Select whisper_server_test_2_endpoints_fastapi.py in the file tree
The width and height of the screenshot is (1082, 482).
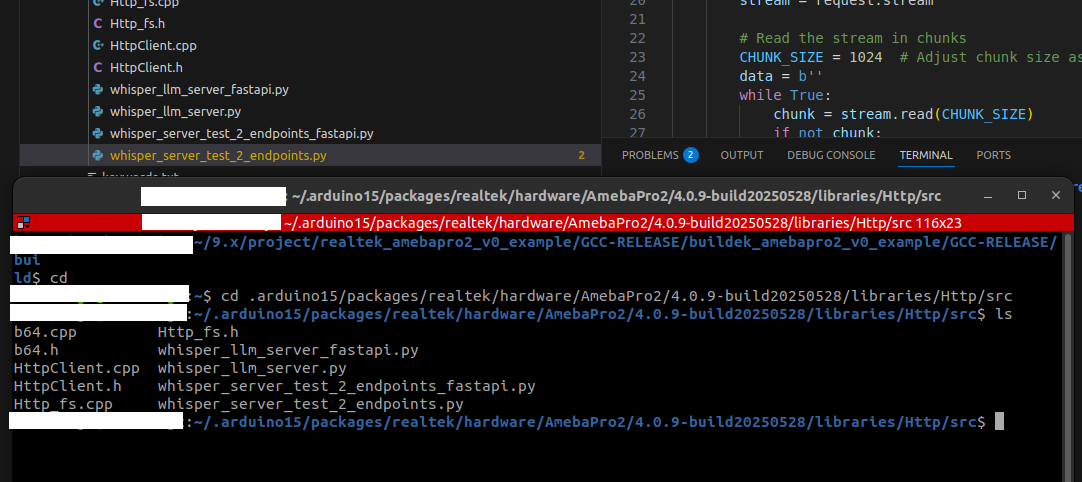point(241,133)
